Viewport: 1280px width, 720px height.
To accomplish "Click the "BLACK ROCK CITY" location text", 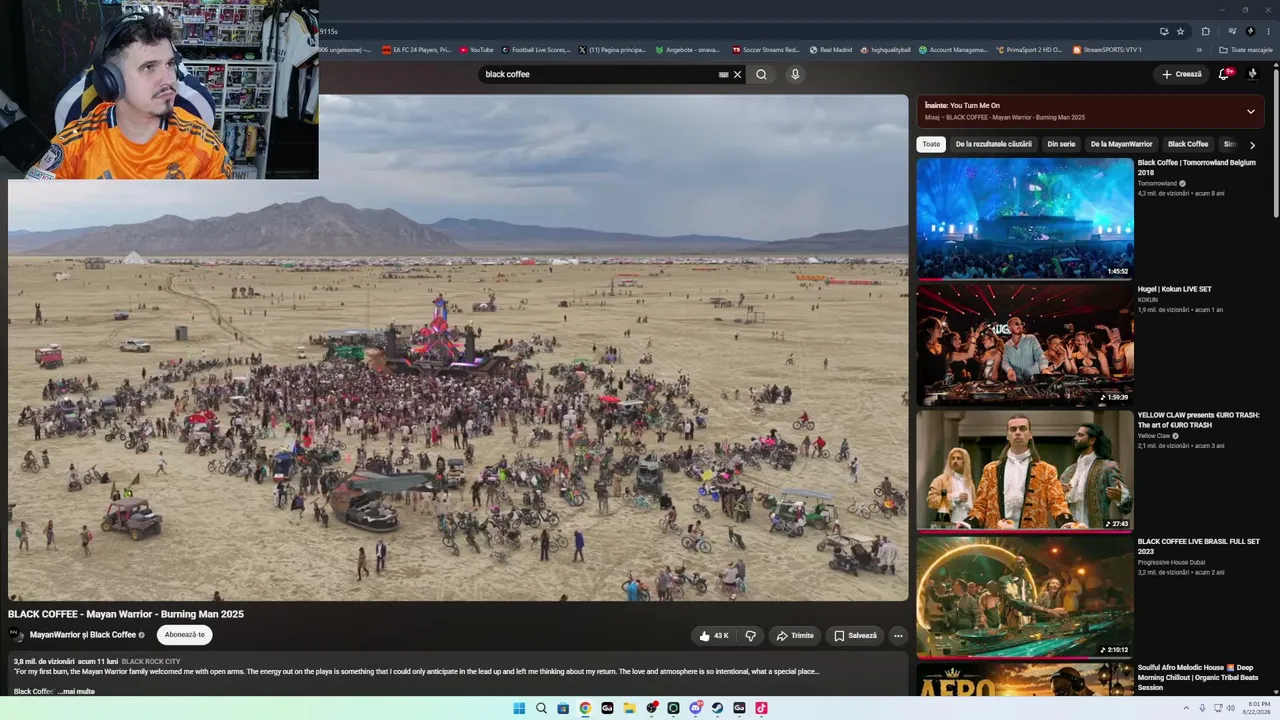I will [151, 662].
